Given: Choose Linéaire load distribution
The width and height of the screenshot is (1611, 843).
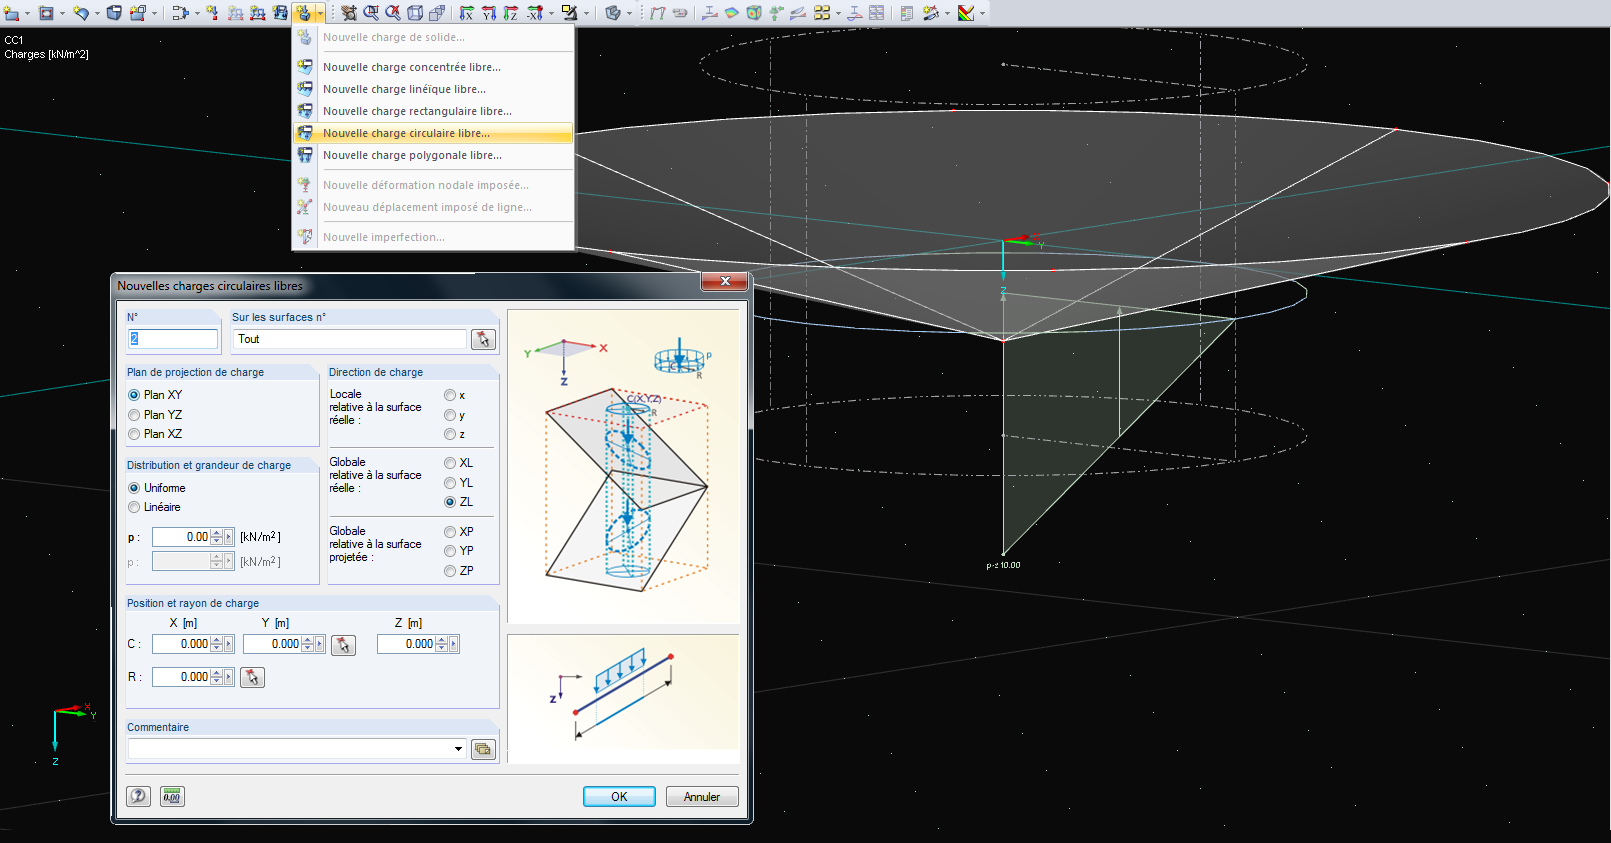Looking at the screenshot, I should click(134, 507).
